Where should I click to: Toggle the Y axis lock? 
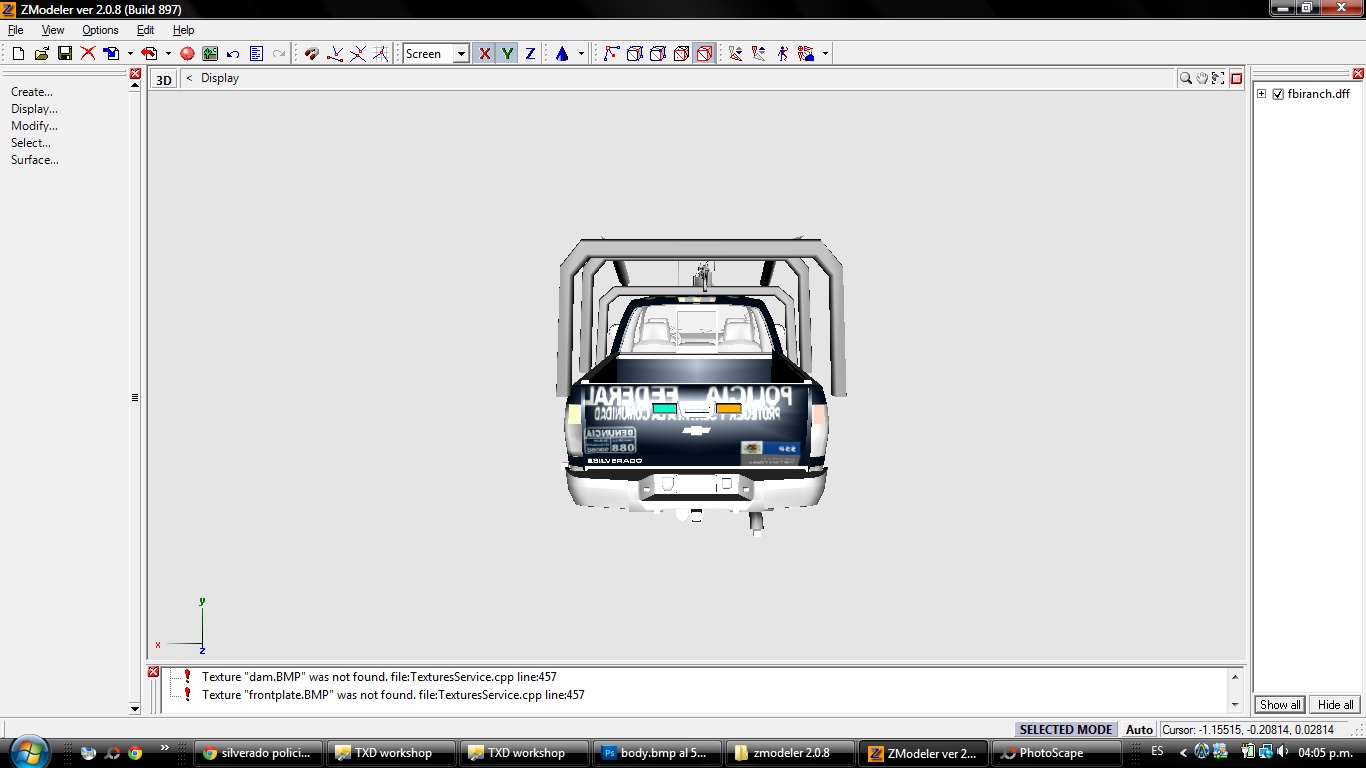(508, 54)
